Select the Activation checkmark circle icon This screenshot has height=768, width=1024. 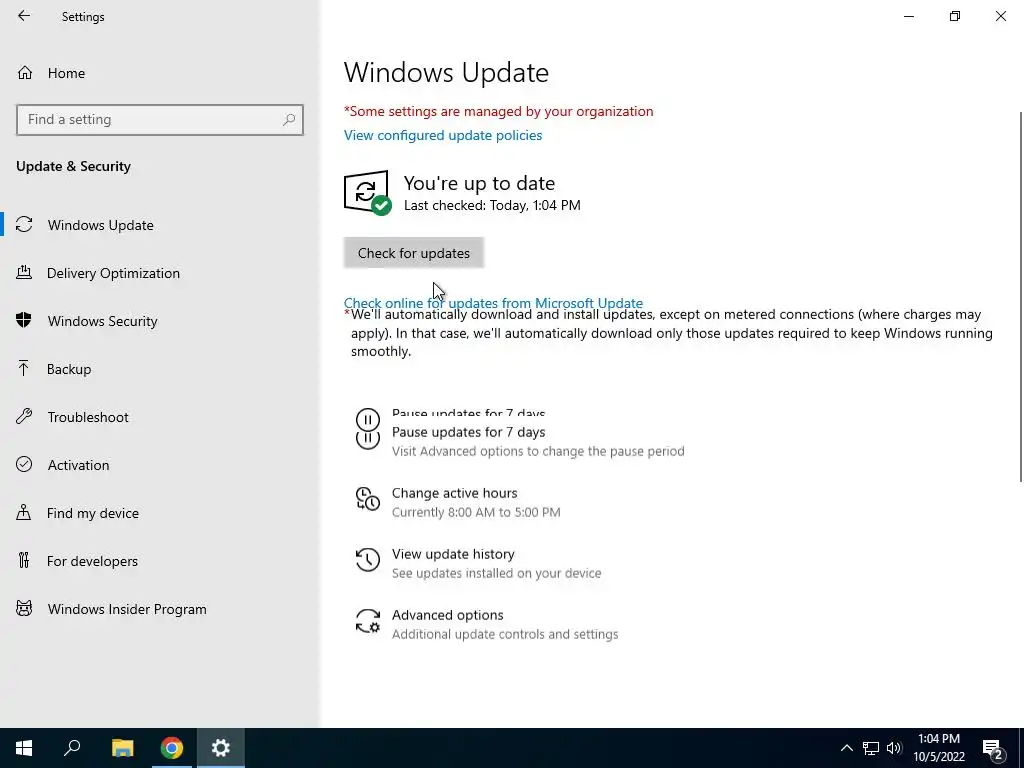tap(24, 464)
